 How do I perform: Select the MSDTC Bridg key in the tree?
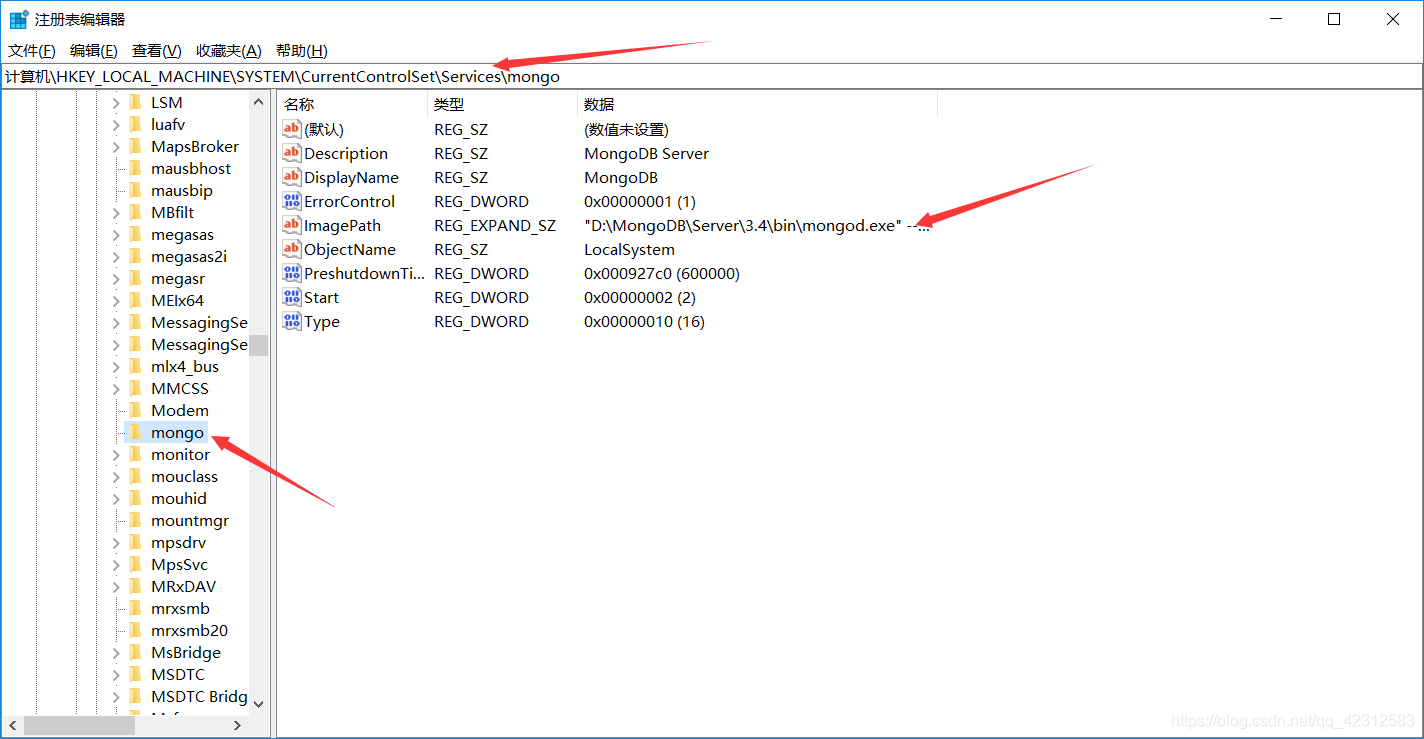point(199,696)
